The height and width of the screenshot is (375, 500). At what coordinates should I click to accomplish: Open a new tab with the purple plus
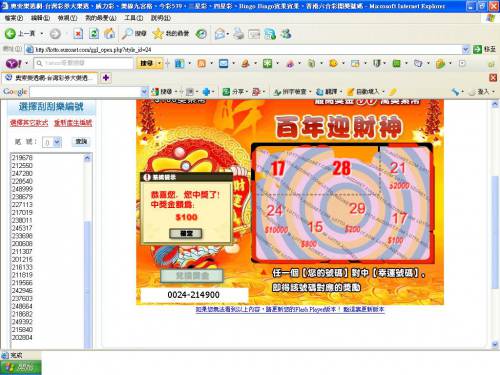coord(106,78)
